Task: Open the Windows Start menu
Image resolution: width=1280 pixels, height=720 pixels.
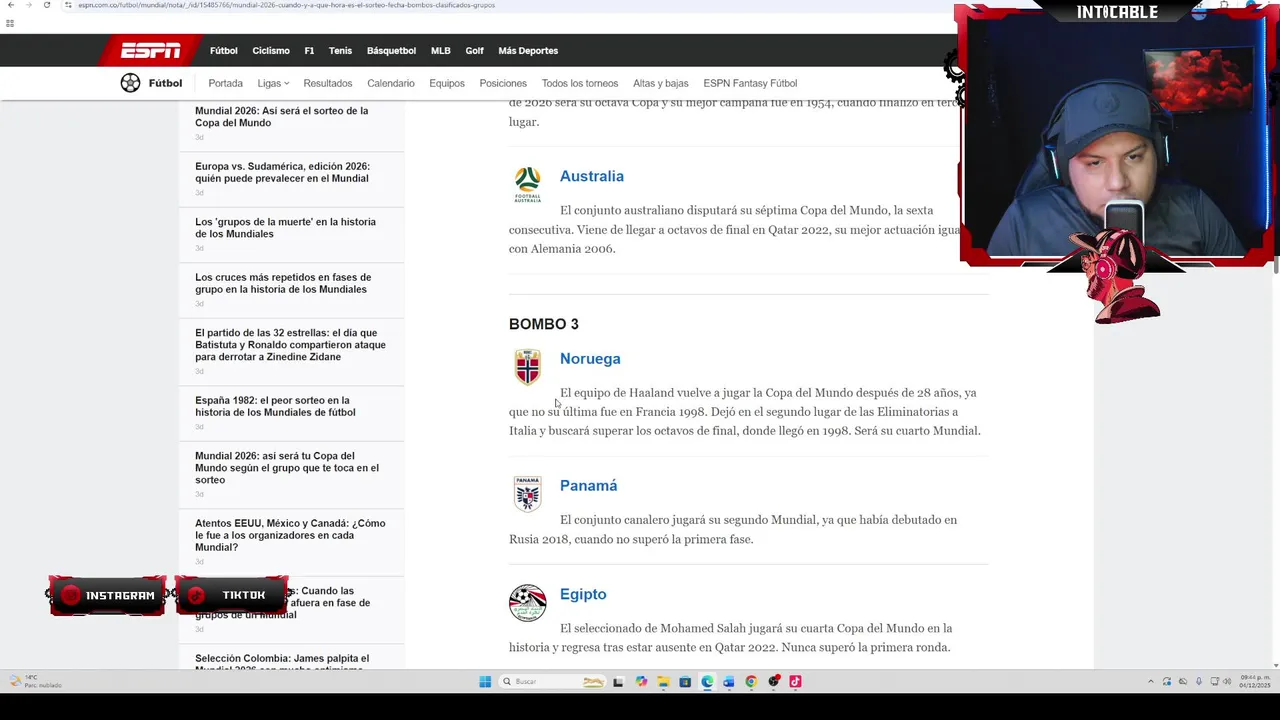Action: coord(485,682)
